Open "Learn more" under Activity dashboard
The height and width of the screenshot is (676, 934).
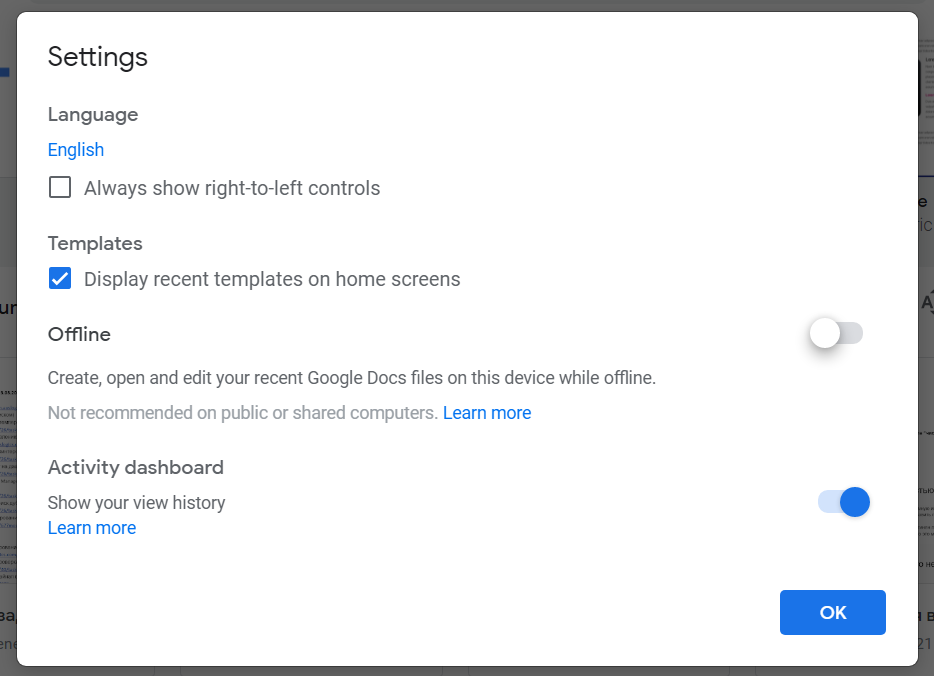[91, 527]
